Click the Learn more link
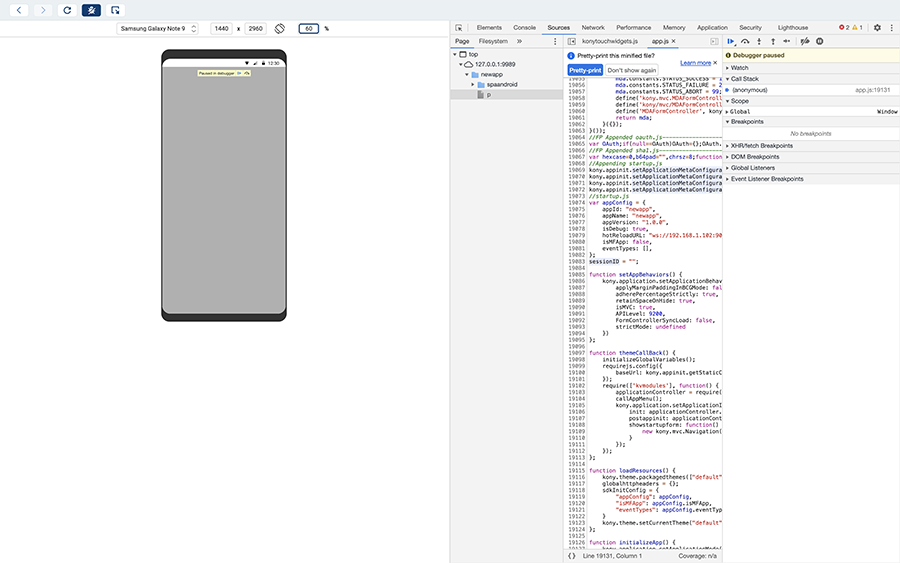Screen dimensions: 900x563 point(695,62)
